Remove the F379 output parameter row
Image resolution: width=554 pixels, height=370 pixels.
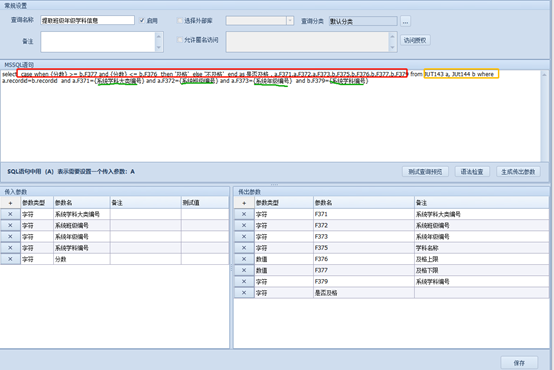pos(244,282)
